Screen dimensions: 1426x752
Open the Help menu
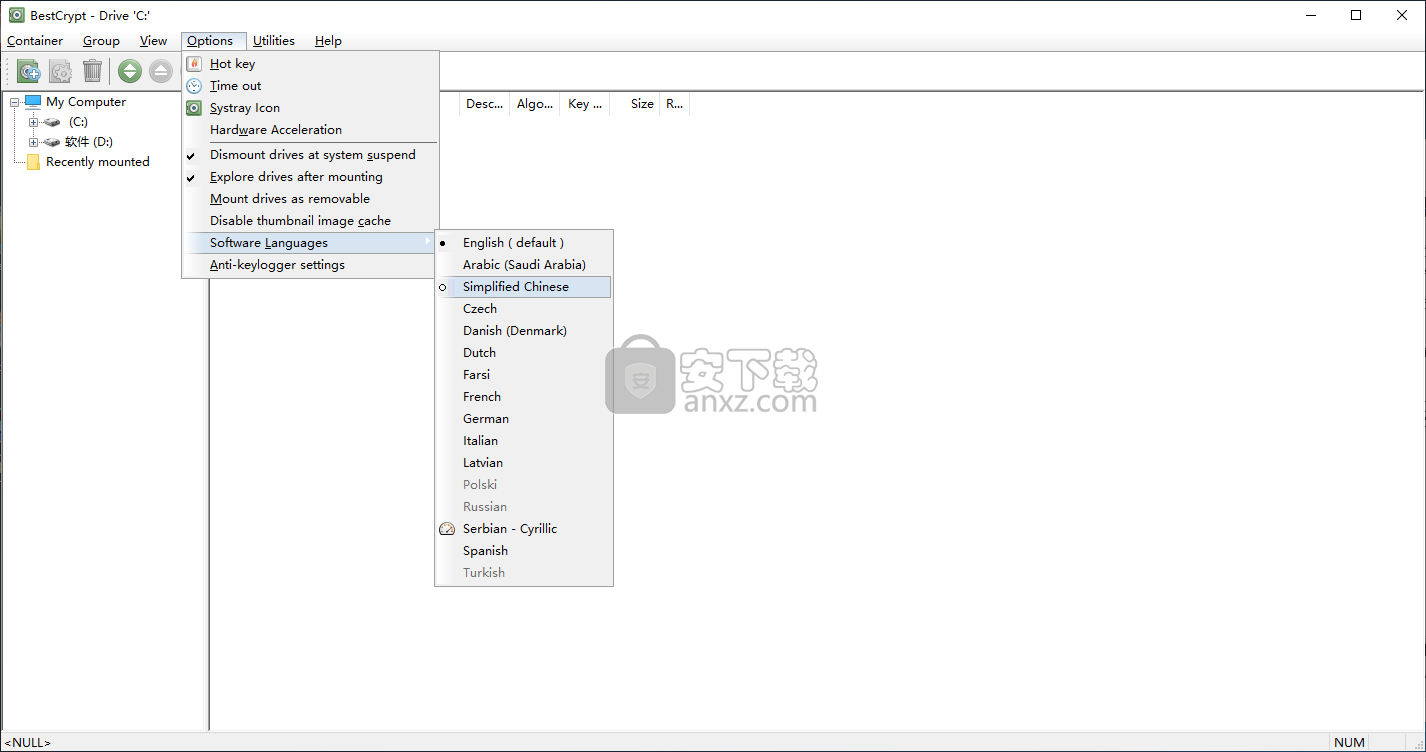point(328,41)
